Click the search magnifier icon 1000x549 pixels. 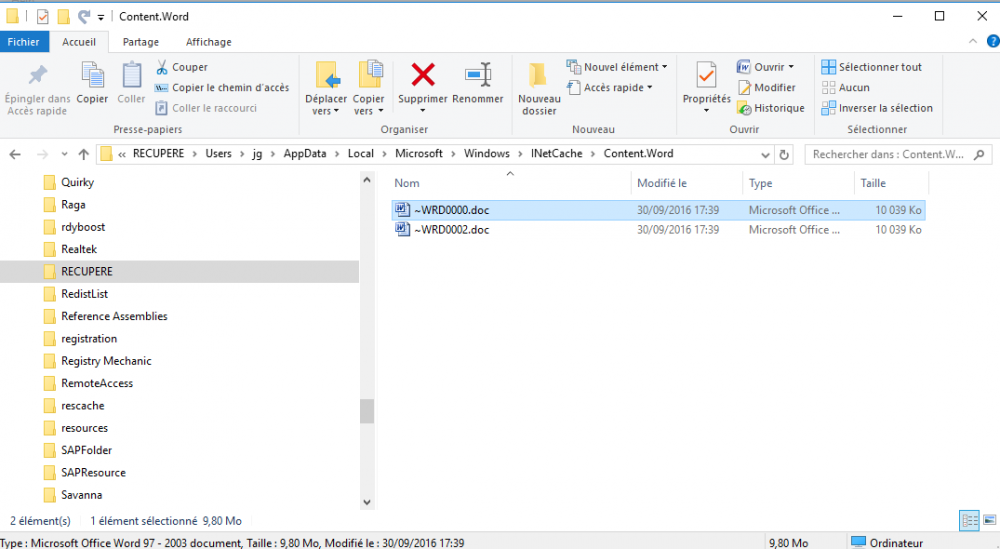979,154
